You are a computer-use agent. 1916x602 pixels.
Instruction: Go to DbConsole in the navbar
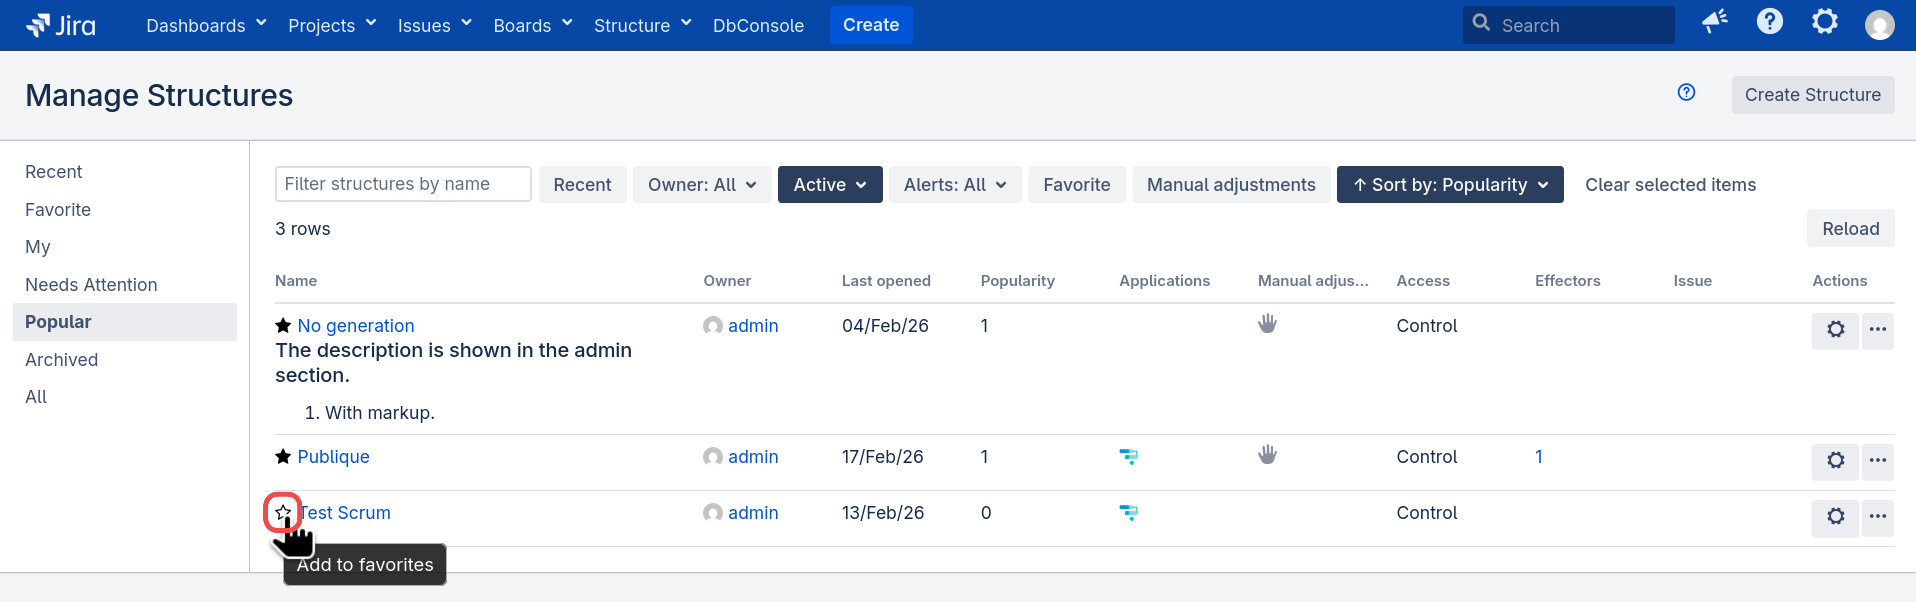pos(758,25)
